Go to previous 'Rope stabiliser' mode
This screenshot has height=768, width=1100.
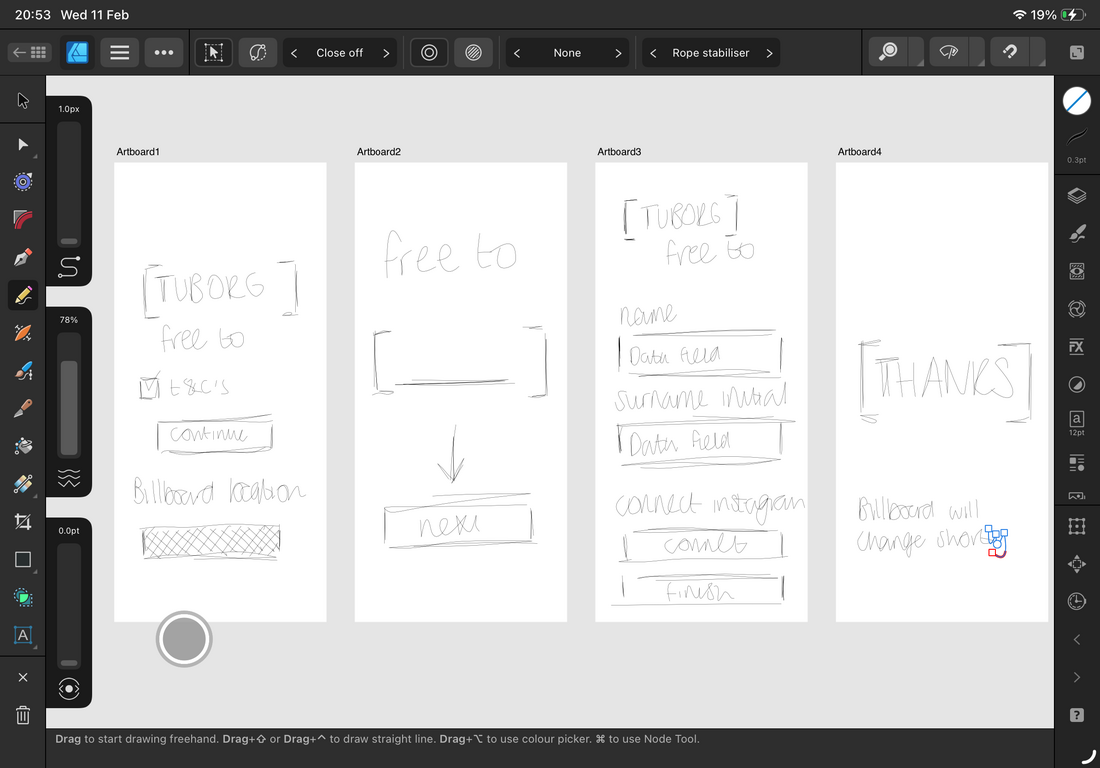click(653, 53)
